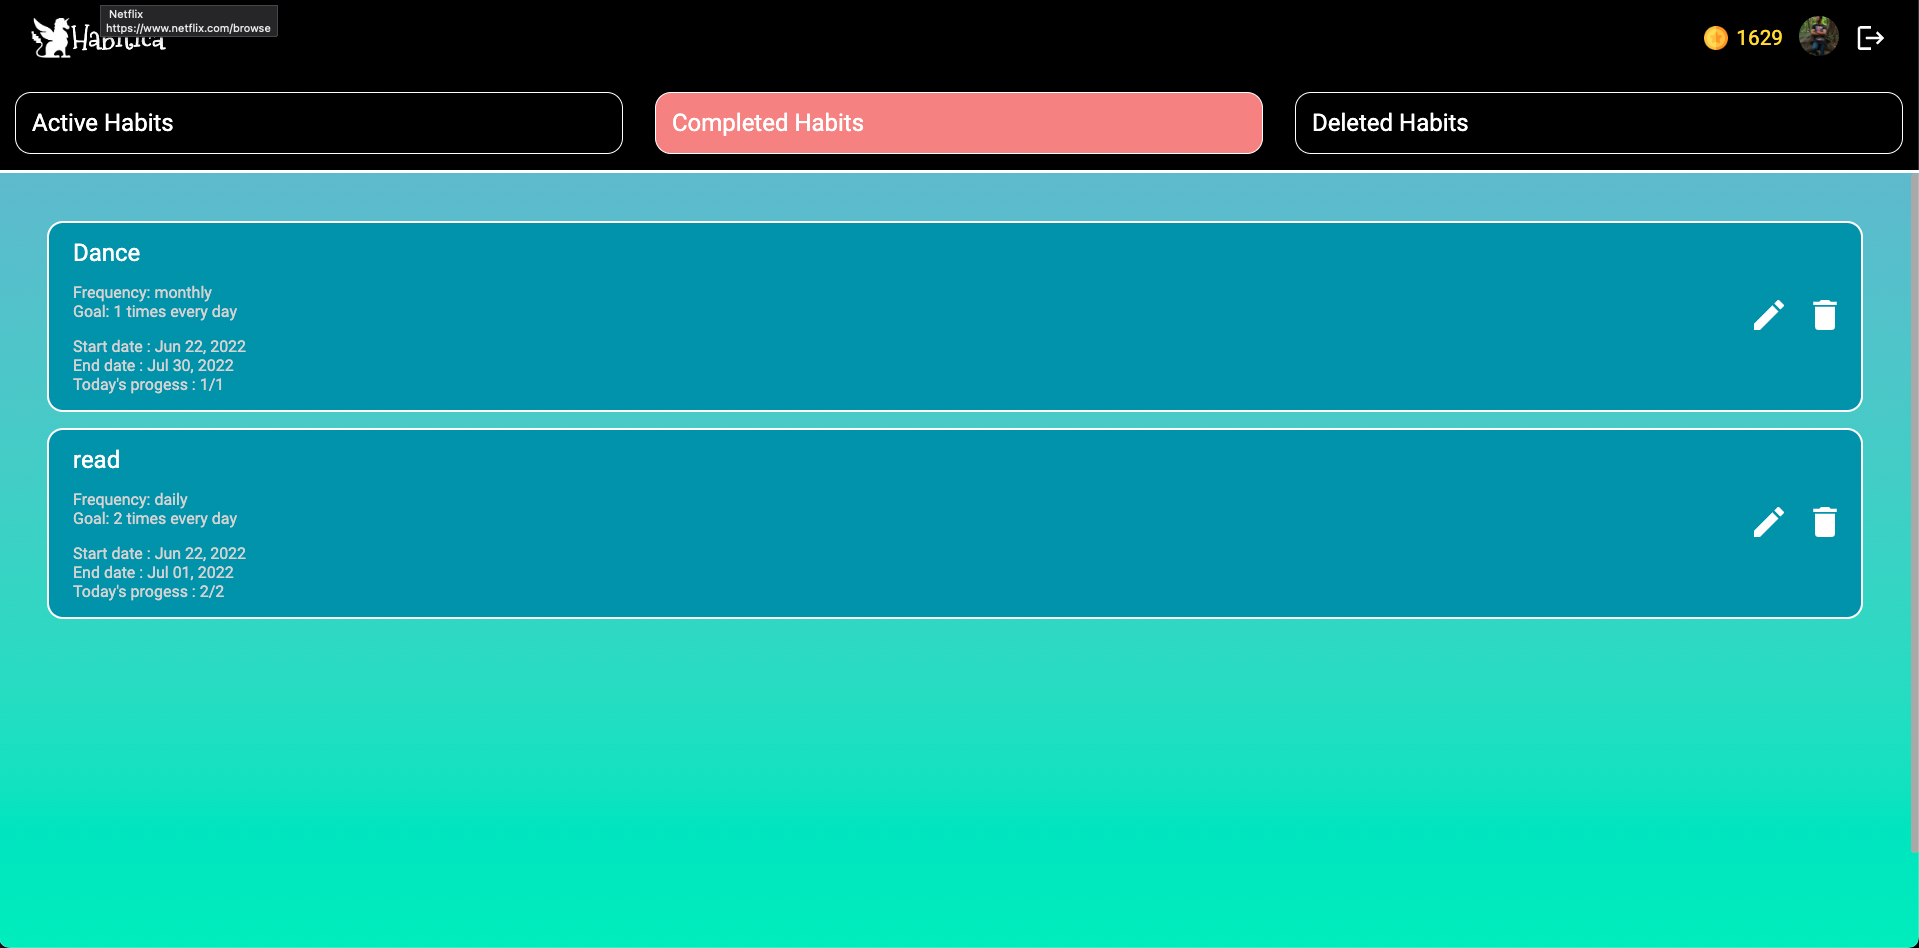Log out using the exit icon
The width and height of the screenshot is (1919, 948).
click(1869, 37)
